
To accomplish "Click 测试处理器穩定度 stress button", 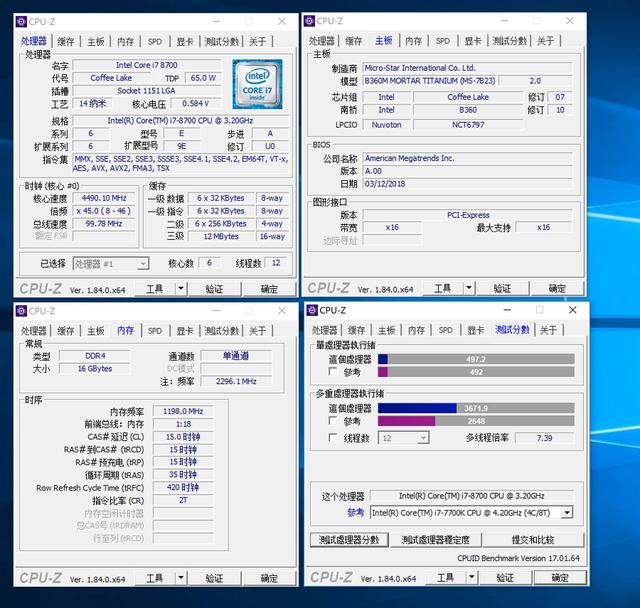I will 436,540.
